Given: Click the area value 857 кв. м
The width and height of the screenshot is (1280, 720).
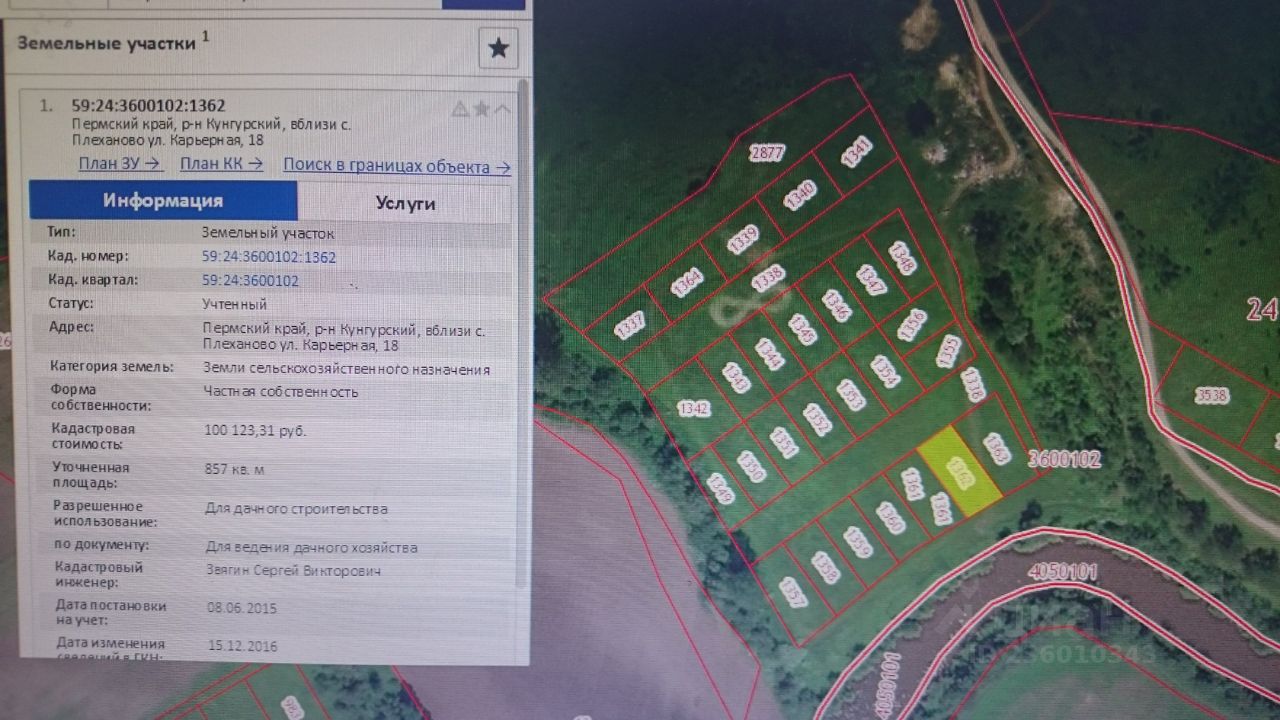Looking at the screenshot, I should click(x=234, y=468).
